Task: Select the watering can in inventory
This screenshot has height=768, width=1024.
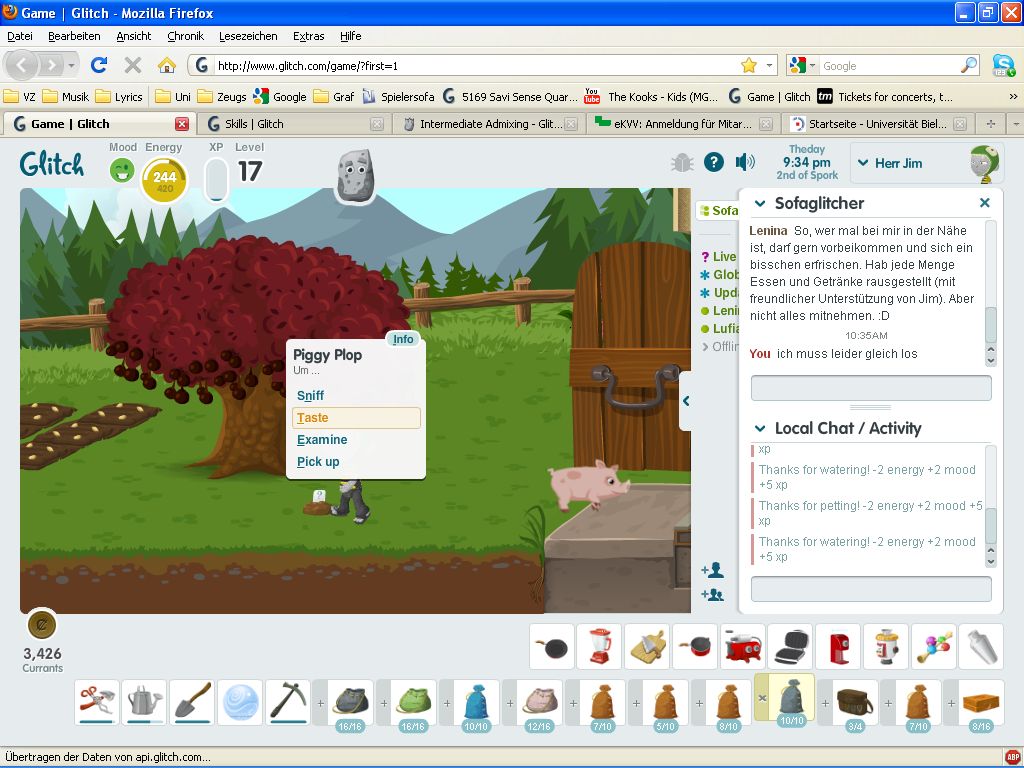Action: 144,701
